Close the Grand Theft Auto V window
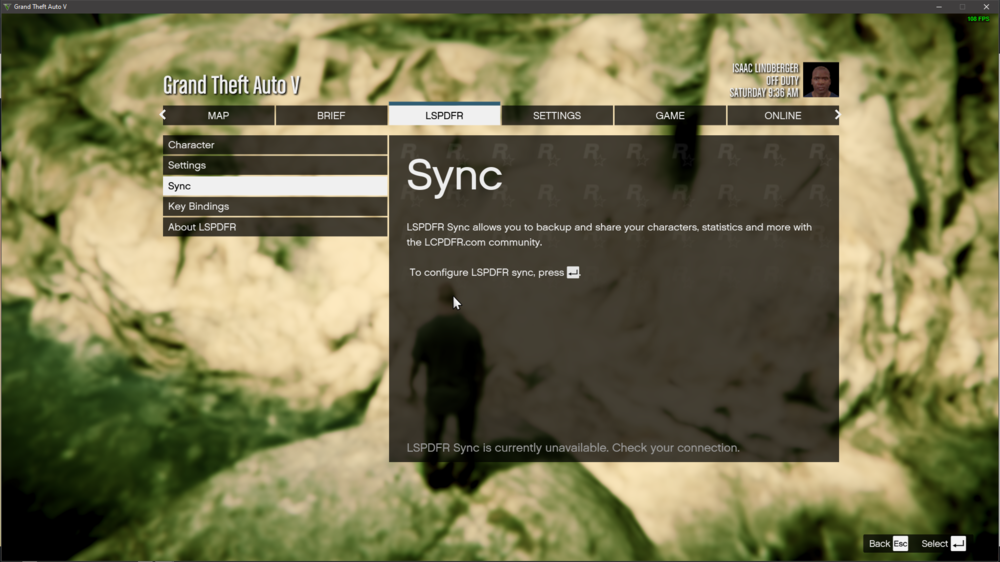Screen dimensions: 1000x562 click(x=986, y=6)
